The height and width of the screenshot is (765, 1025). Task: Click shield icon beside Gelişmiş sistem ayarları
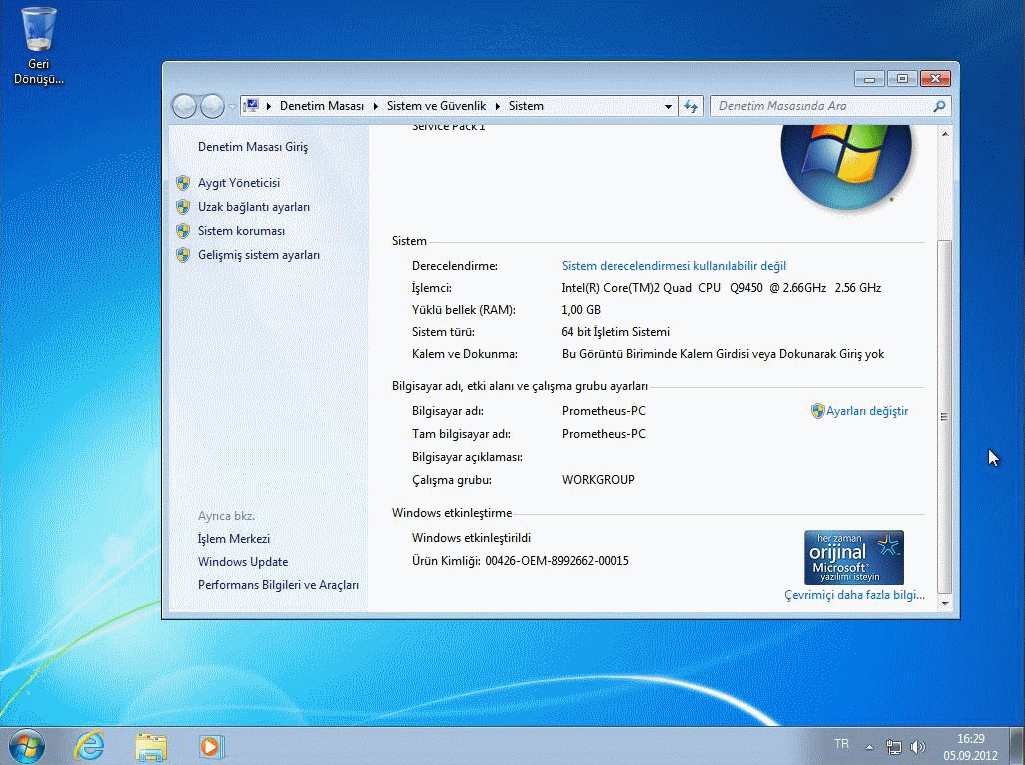click(183, 255)
